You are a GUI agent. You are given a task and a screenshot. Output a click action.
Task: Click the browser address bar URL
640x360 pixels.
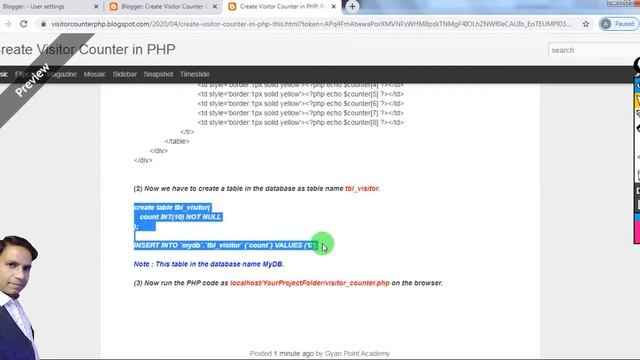(x=311, y=24)
